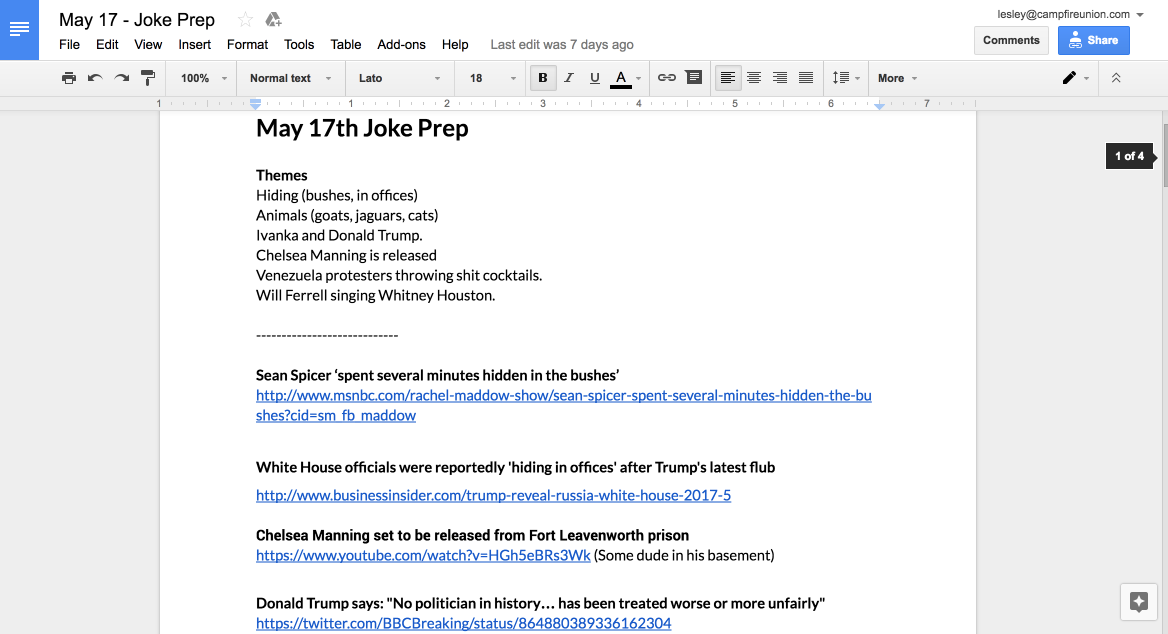The image size is (1168, 634).
Task: Open the Docs home hamburger icon
Action: click(x=19, y=30)
